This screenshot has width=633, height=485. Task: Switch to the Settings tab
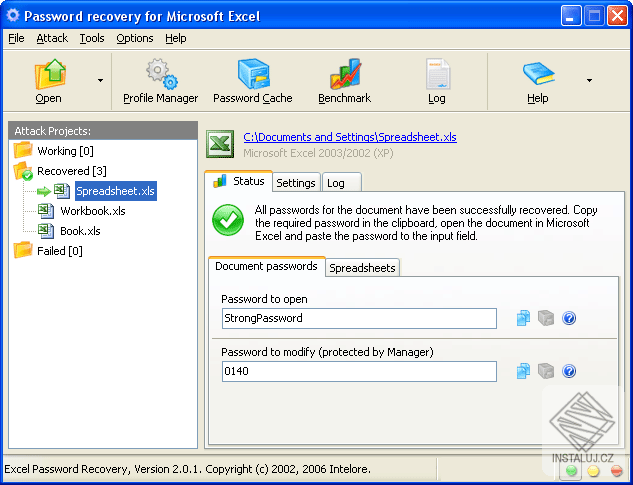coord(296,183)
